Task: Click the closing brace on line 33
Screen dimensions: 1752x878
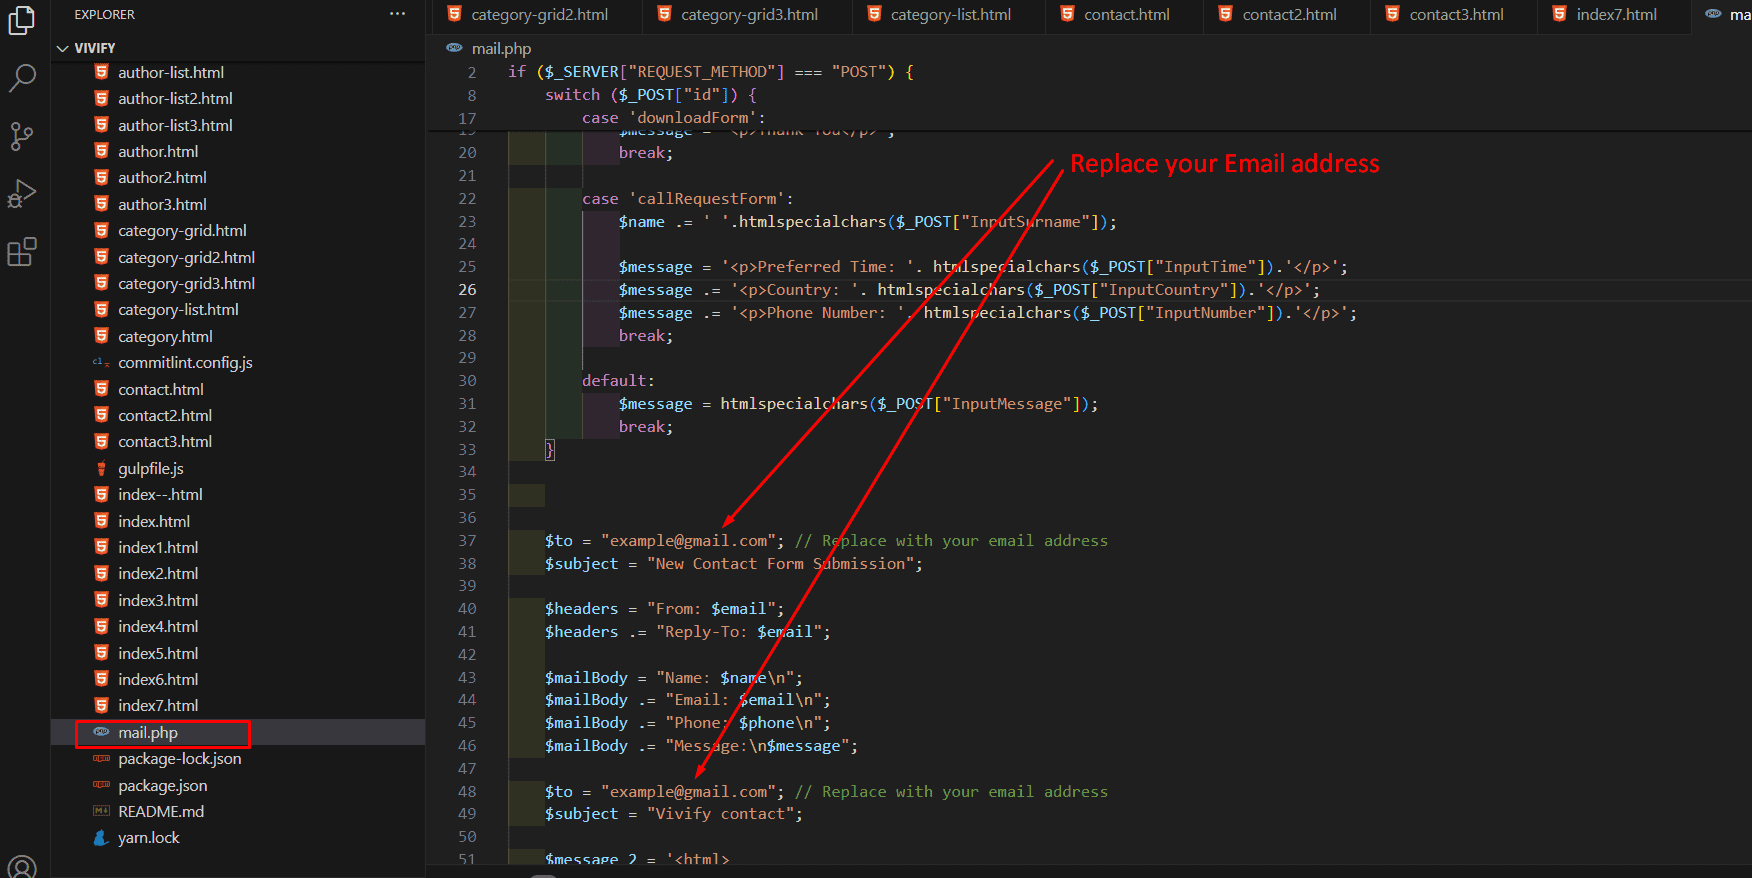Action: point(549,449)
